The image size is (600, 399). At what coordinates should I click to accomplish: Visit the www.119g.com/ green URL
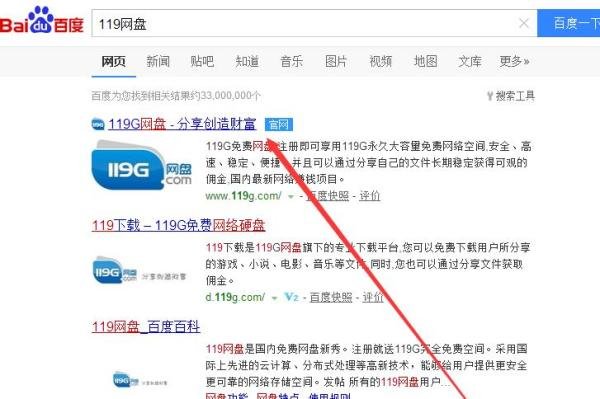(x=243, y=196)
